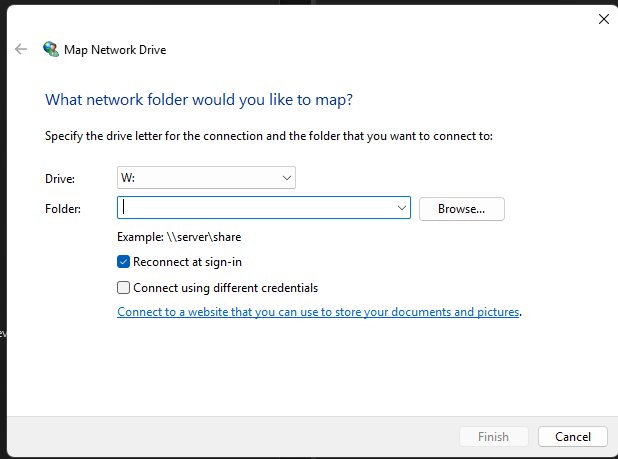Expand the Drive letter dropdown chevron
The height and width of the screenshot is (459, 618).
point(287,178)
